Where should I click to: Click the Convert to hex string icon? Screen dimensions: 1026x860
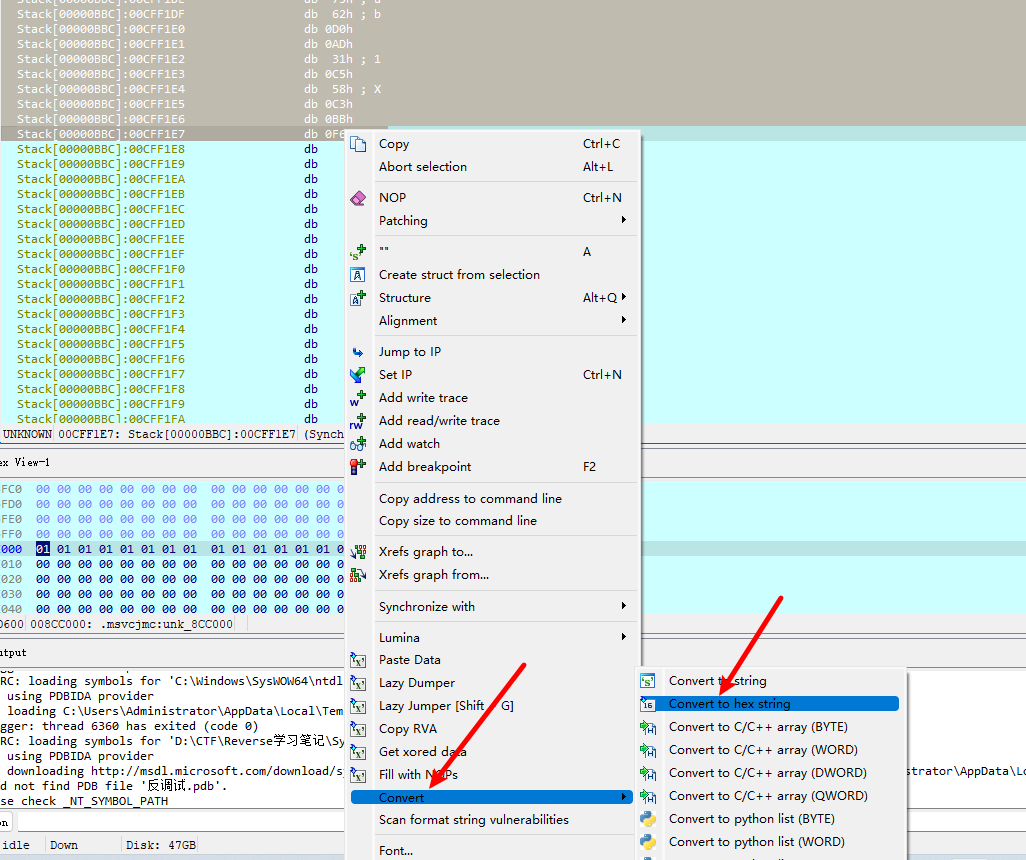648,704
